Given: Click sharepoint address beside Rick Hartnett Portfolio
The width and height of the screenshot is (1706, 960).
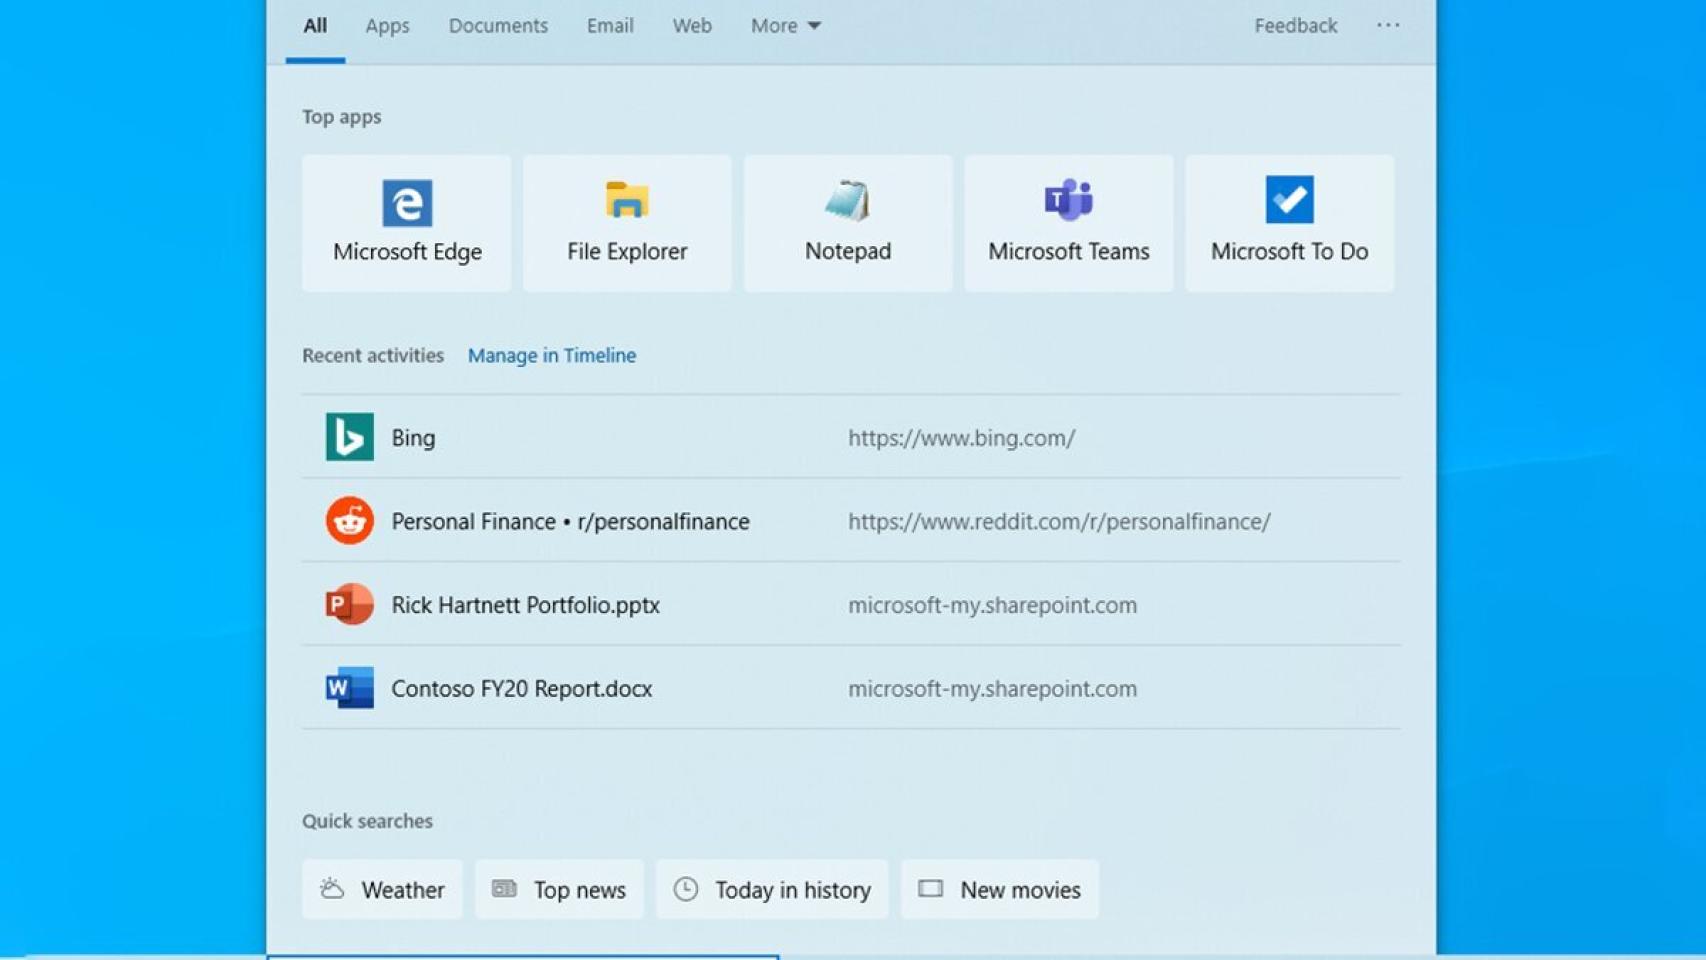Looking at the screenshot, I should (992, 605).
